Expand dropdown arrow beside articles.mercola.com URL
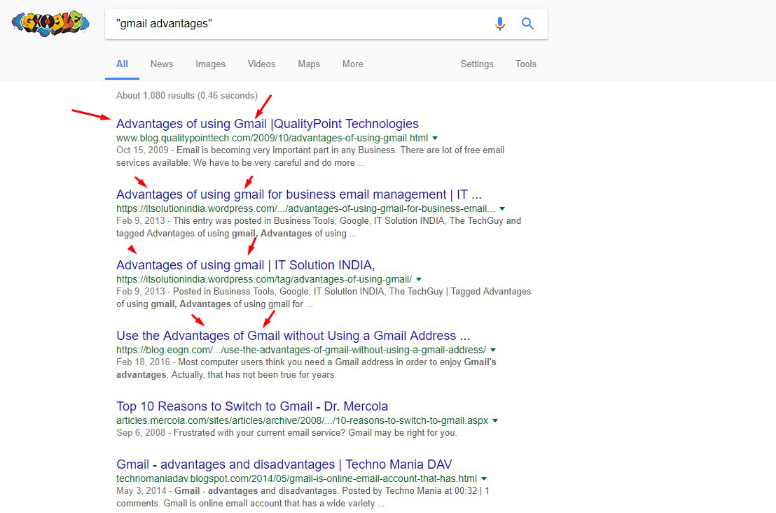The width and height of the screenshot is (776, 513). click(x=495, y=421)
